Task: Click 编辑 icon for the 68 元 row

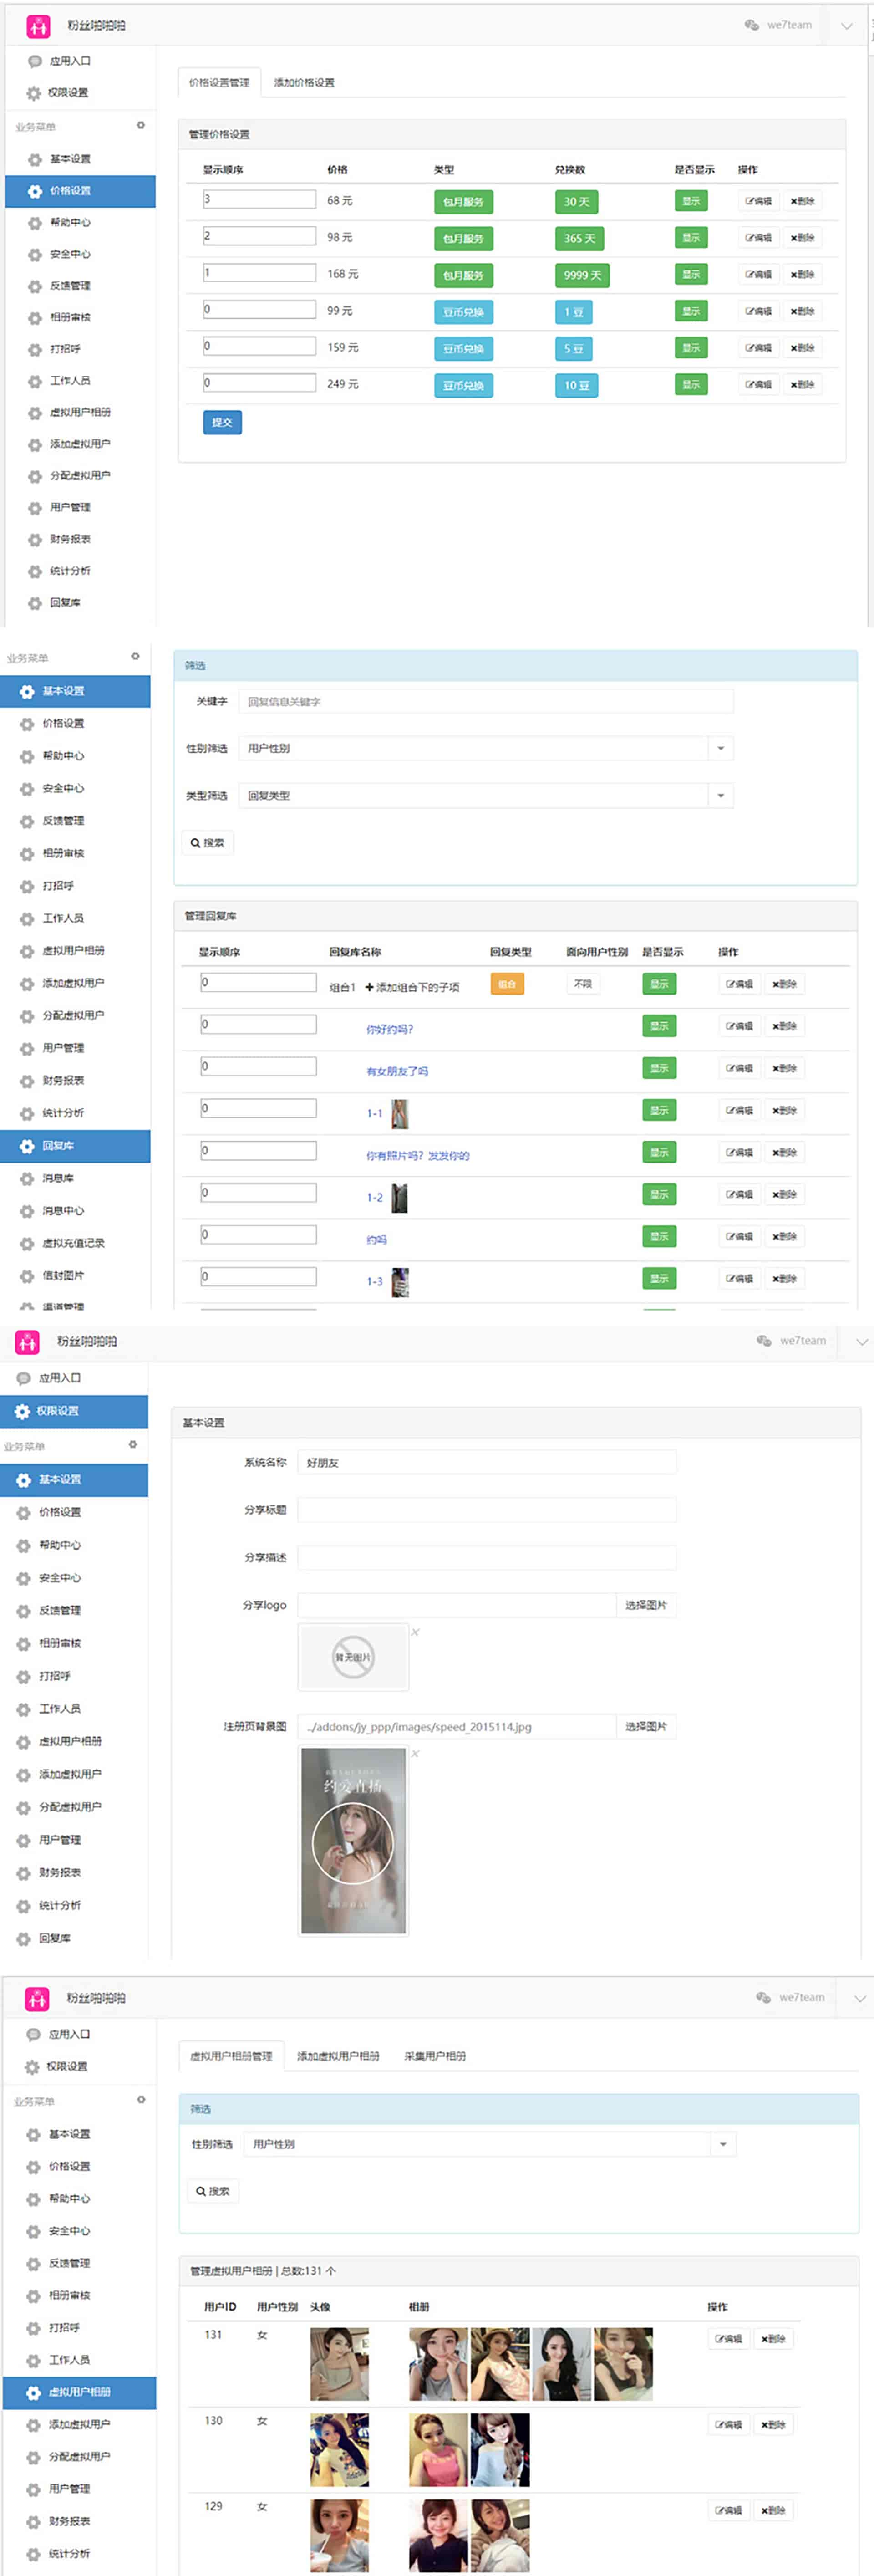Action: click(758, 201)
